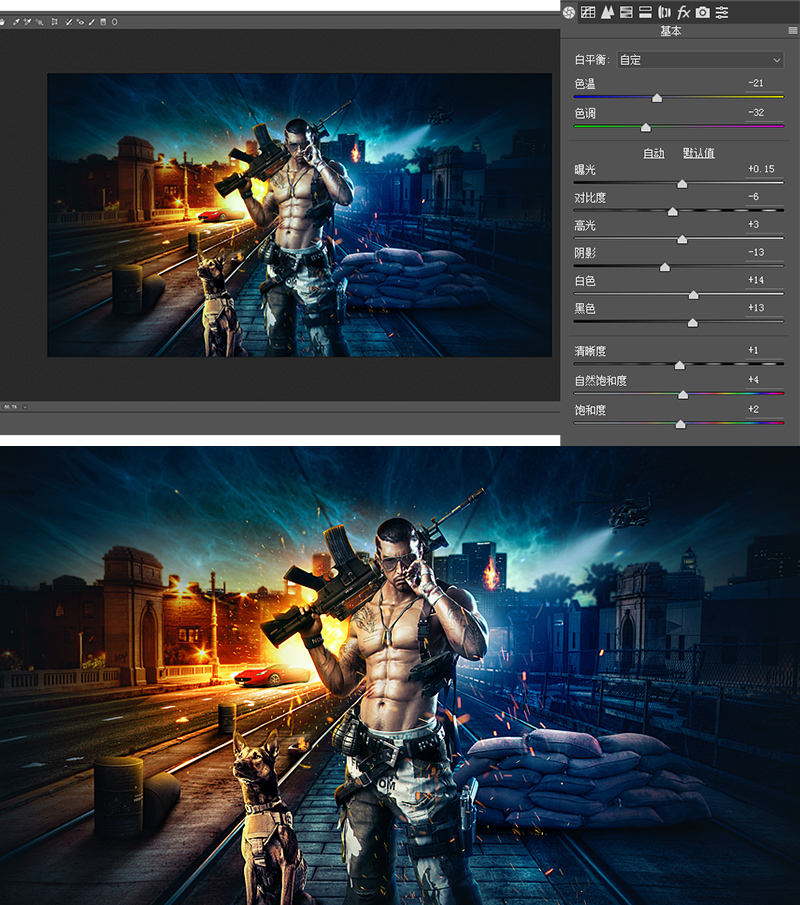
Task: Click the 对比度 value field showing -6
Action: tap(762, 197)
